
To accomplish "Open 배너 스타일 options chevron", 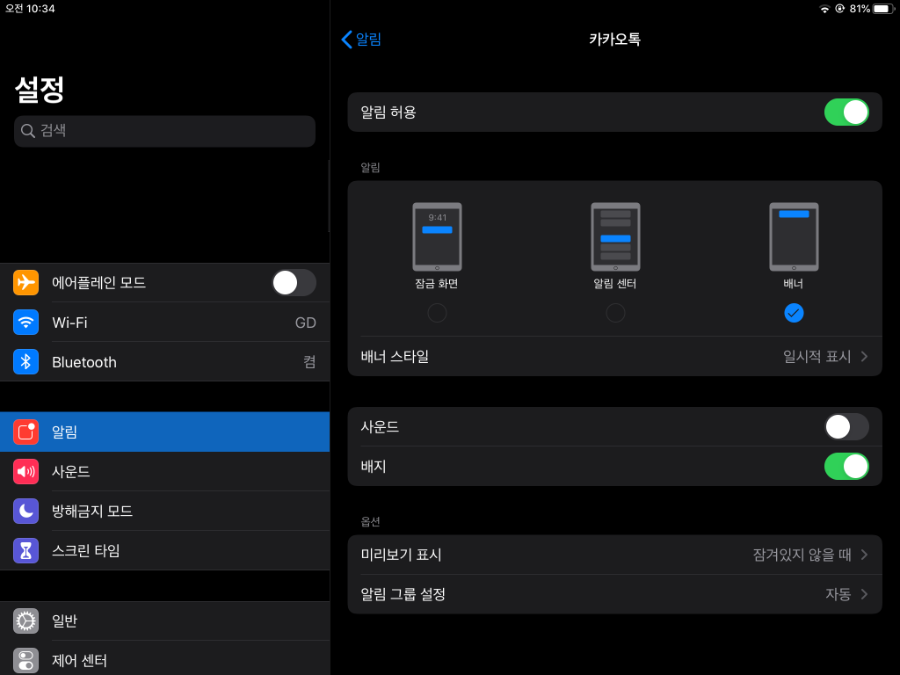I will pyautogui.click(x=864, y=356).
